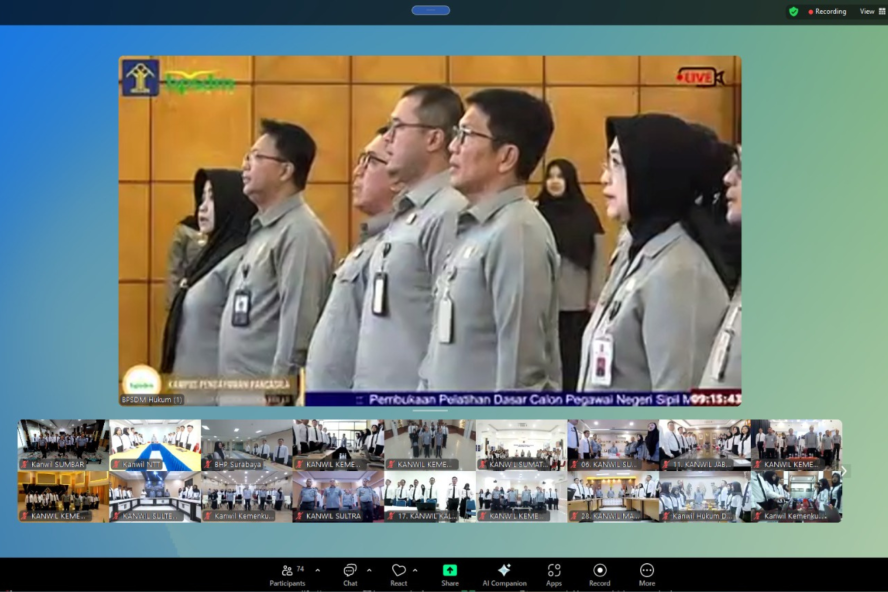Show next page of video thumbnails
This screenshot has width=888, height=592.
click(844, 471)
